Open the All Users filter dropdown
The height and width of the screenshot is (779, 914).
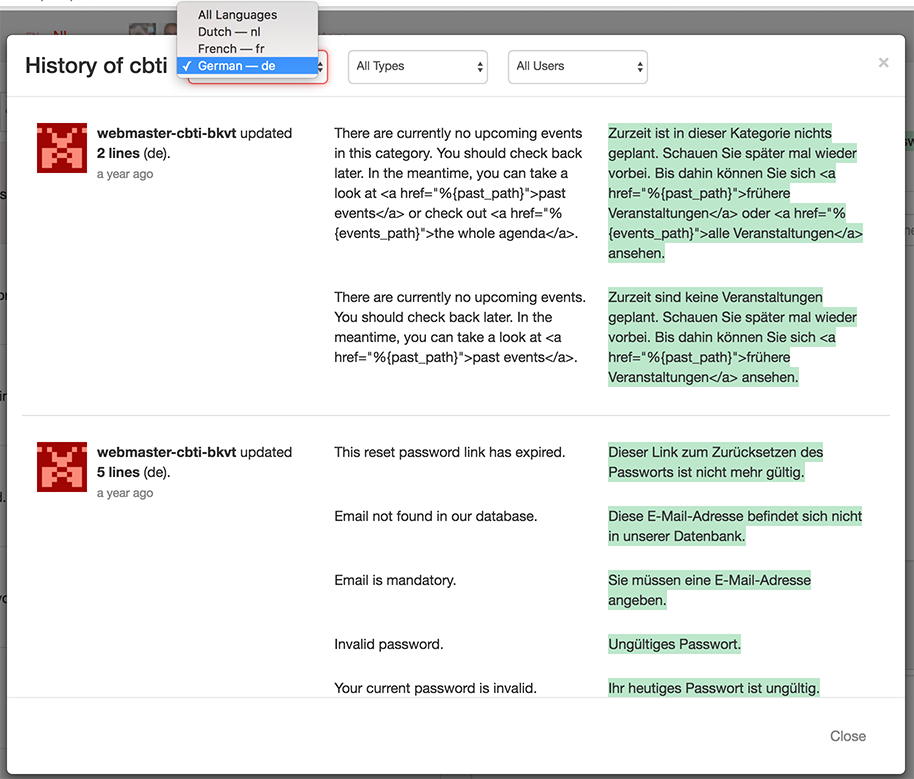tap(578, 66)
